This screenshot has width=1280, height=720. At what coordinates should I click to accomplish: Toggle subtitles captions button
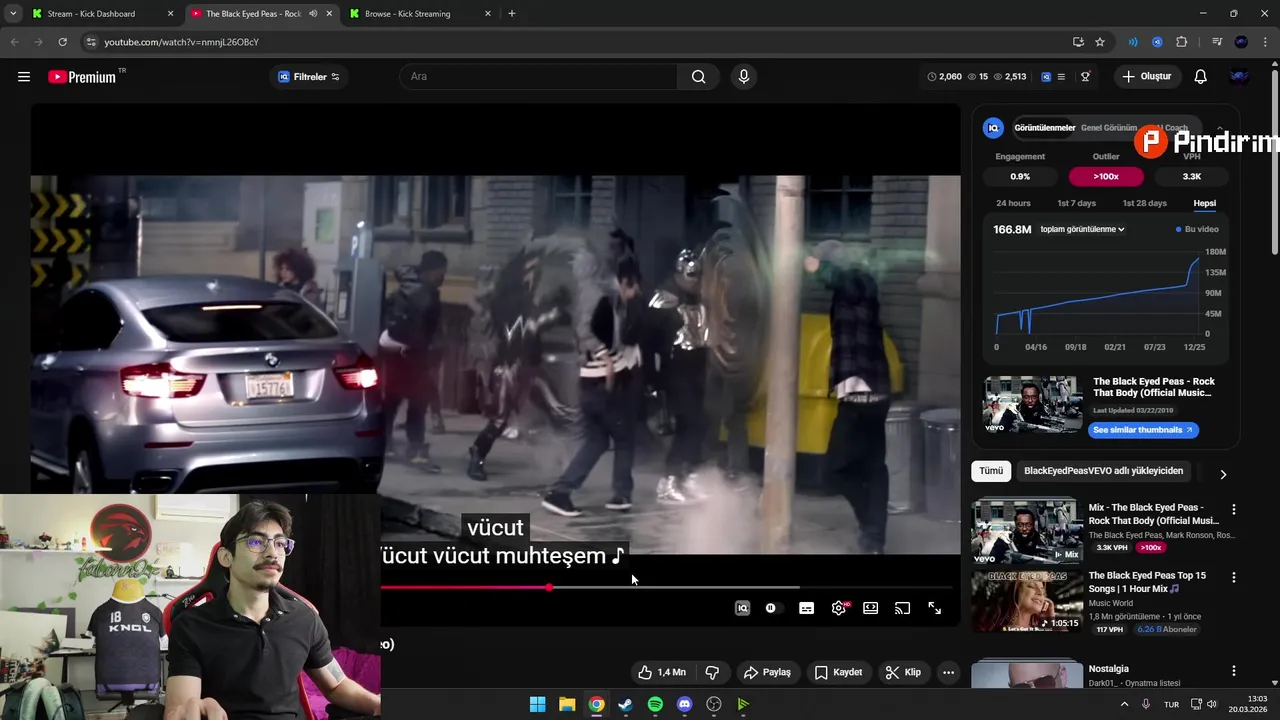(x=806, y=608)
